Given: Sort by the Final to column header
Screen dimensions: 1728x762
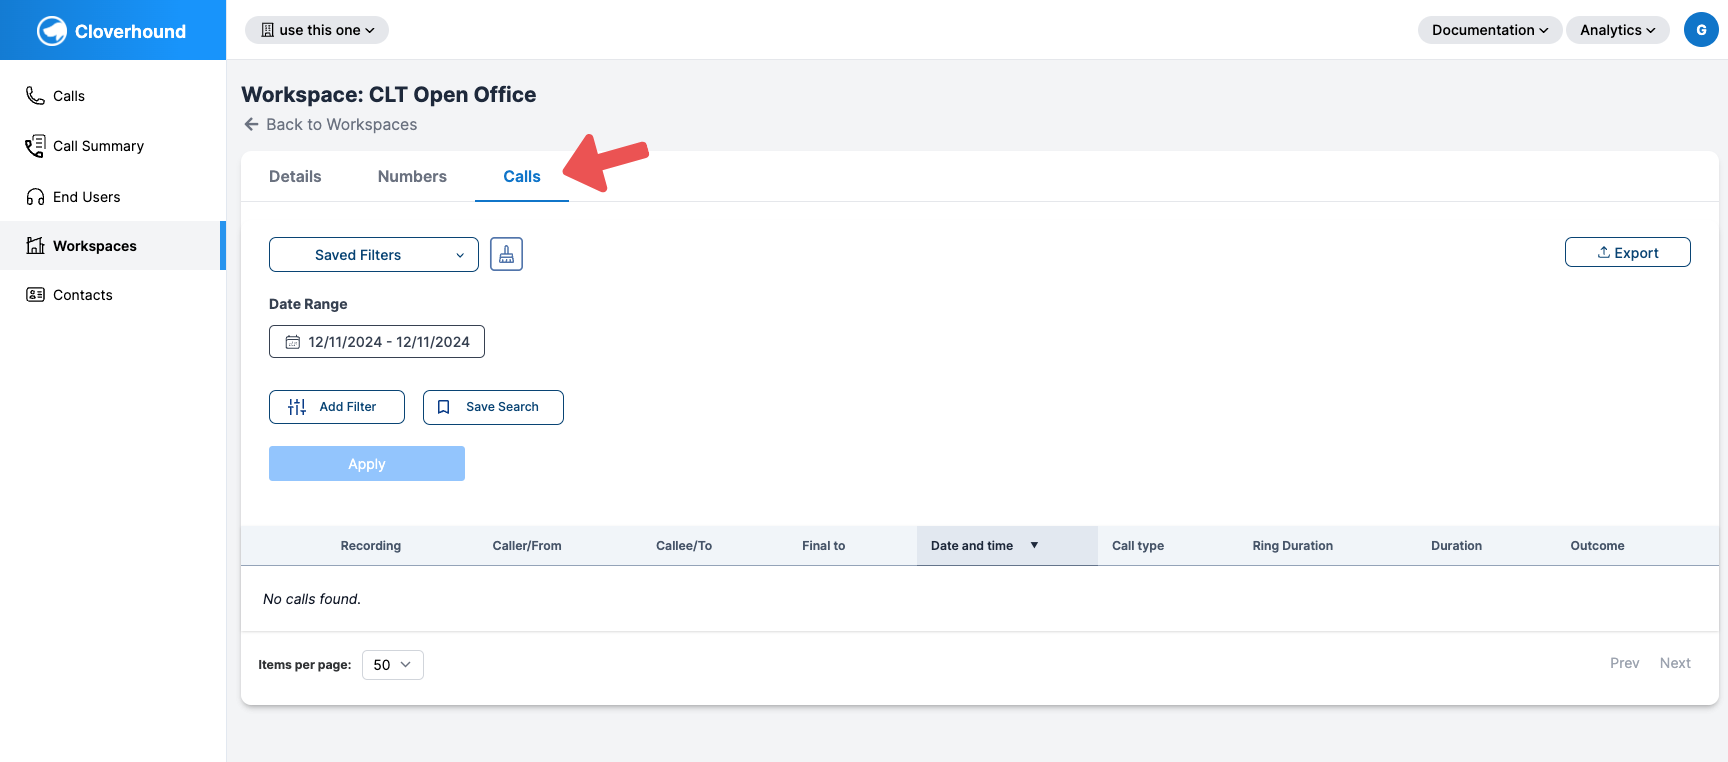Looking at the screenshot, I should (824, 545).
